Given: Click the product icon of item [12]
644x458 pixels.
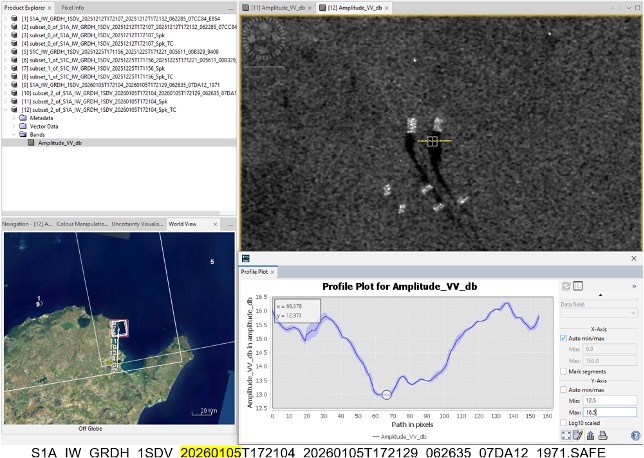Looking at the screenshot, I should point(14,110).
